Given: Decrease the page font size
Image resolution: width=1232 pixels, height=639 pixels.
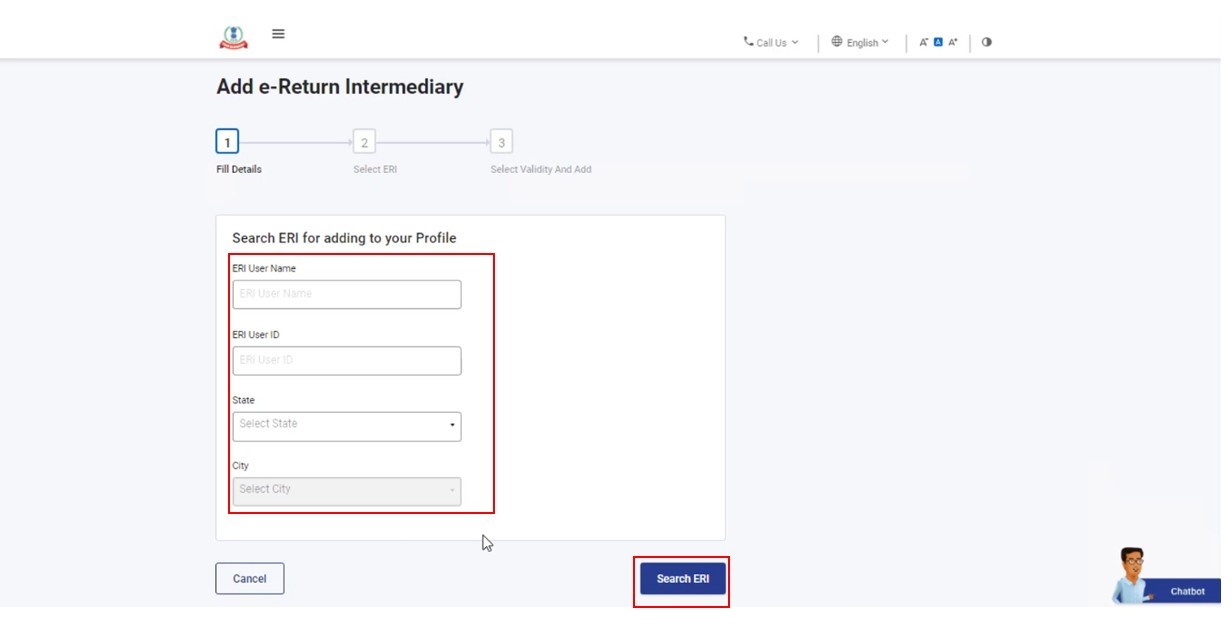Looking at the screenshot, I should (924, 42).
